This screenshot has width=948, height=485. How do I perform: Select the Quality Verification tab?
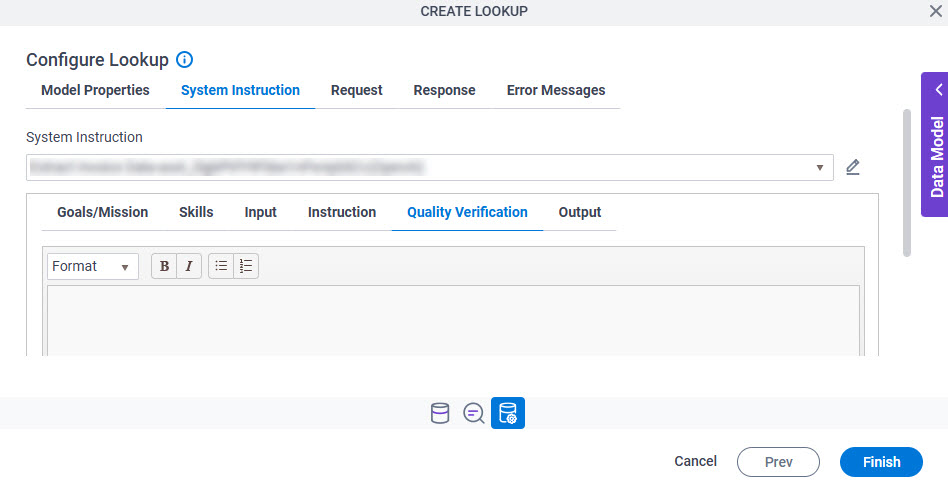[x=467, y=212]
